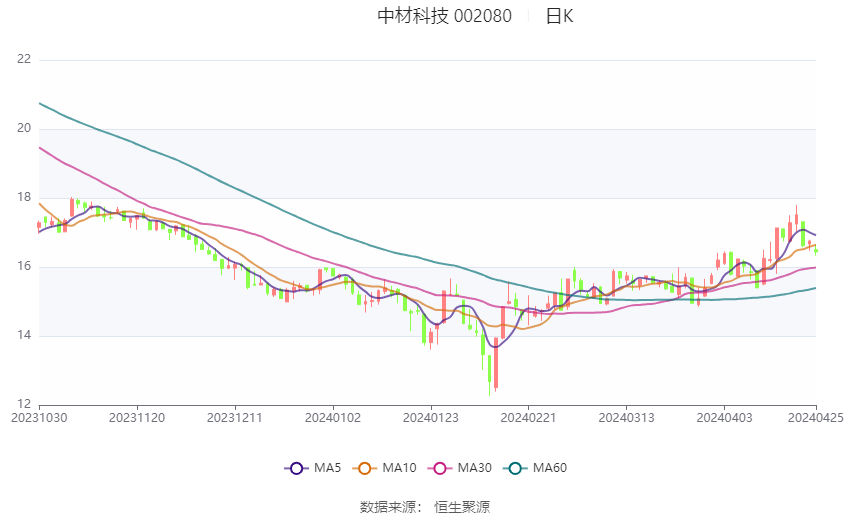Click x-axis date label 20231120
850x517 pixels.
(137, 418)
